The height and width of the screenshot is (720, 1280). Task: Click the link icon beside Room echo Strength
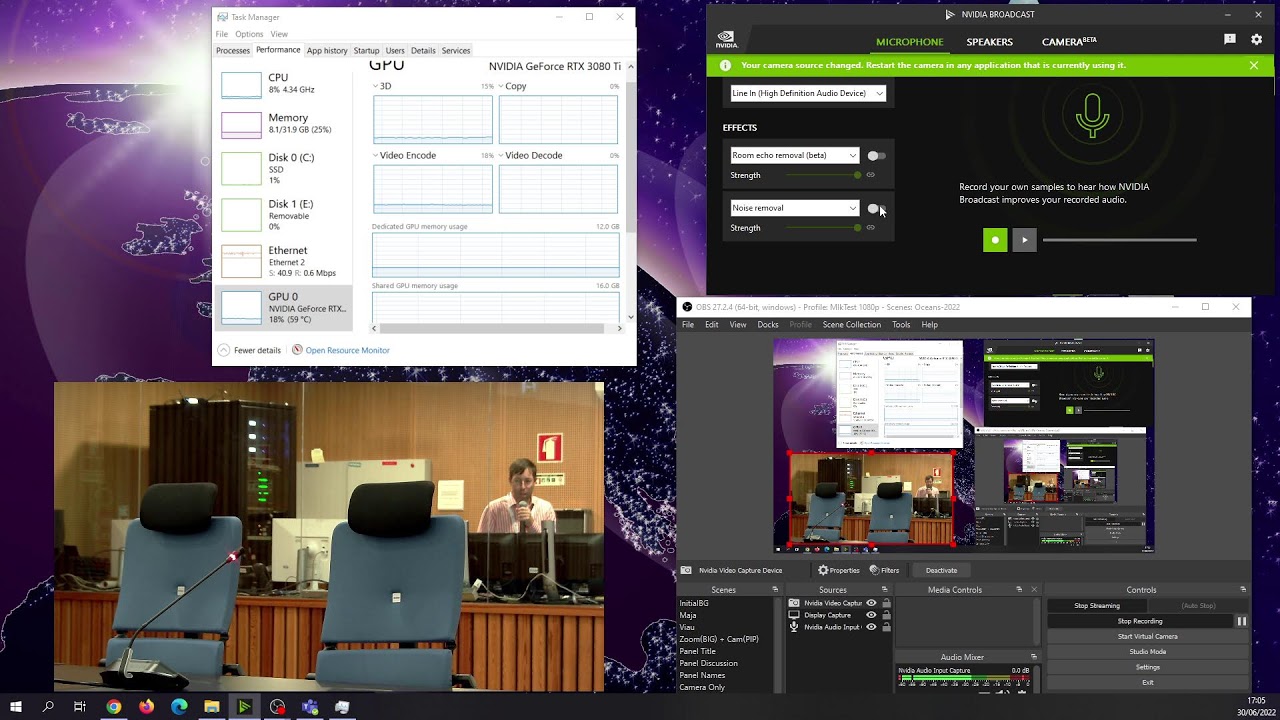click(x=870, y=175)
